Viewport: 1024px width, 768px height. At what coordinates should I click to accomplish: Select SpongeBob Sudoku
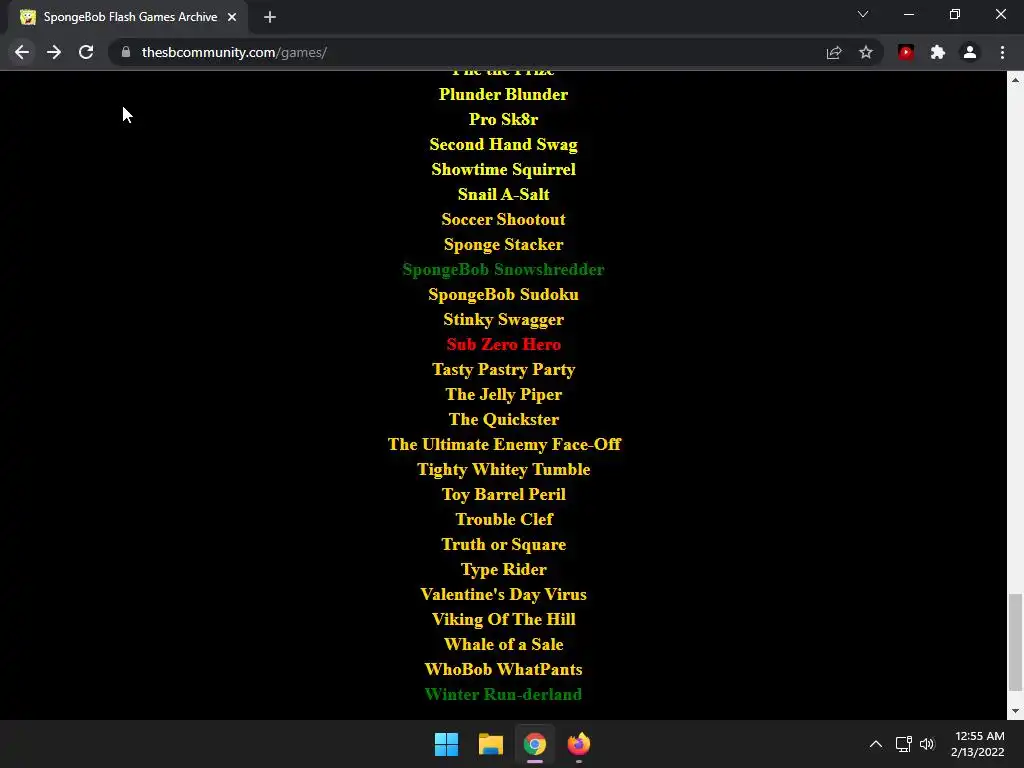[504, 295]
